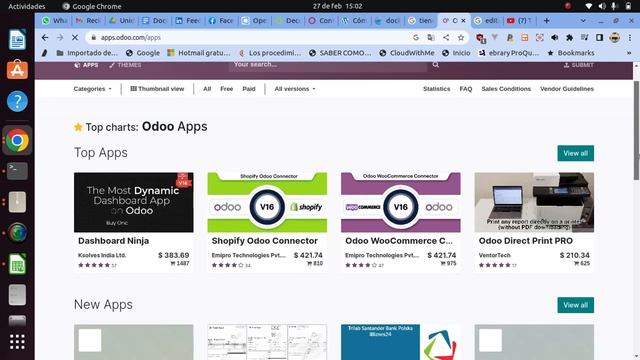This screenshot has width=640, height=360.
Task: Click the address bar URL apps.odoo.com/apps
Action: tap(131, 38)
